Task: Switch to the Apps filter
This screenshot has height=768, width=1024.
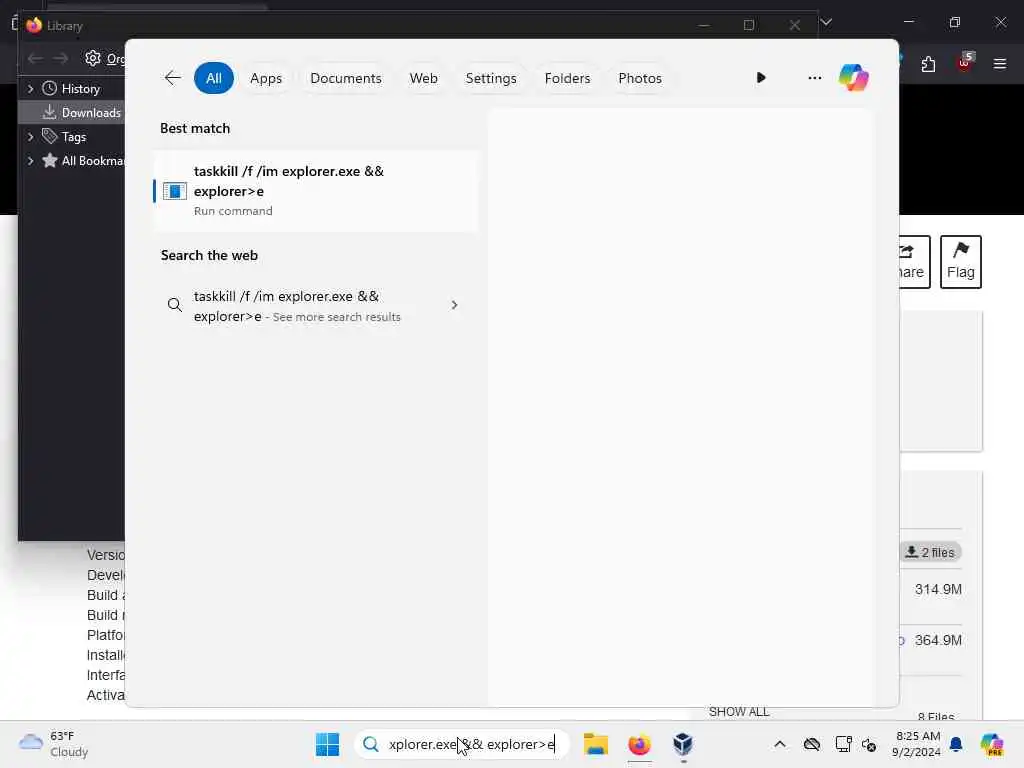Action: point(266,78)
